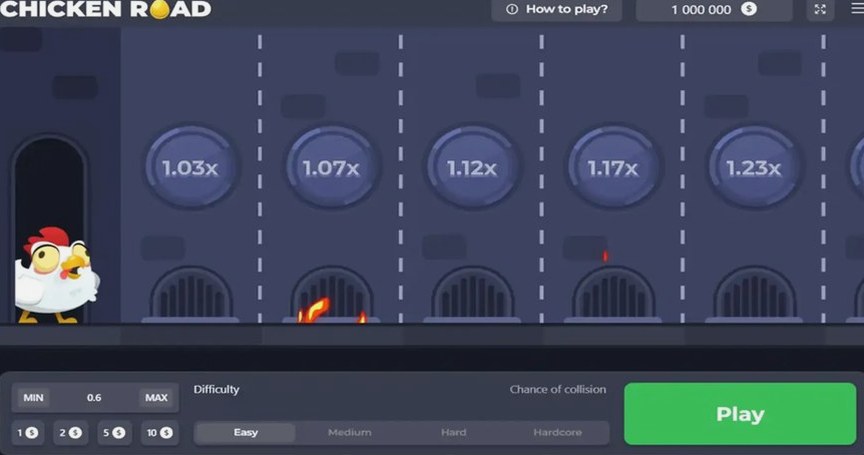Click the 1 000 000 balance display
Image resolution: width=864 pixels, height=455 pixels.
click(x=714, y=9)
